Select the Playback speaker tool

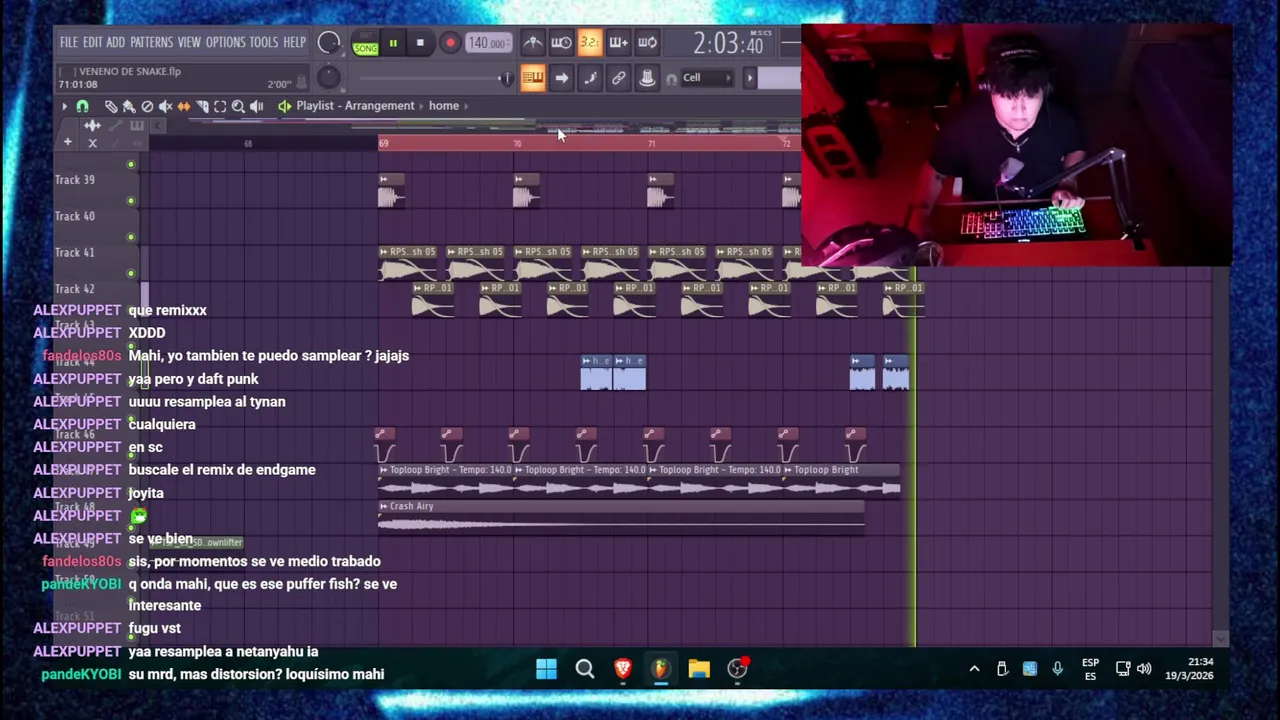click(256, 106)
